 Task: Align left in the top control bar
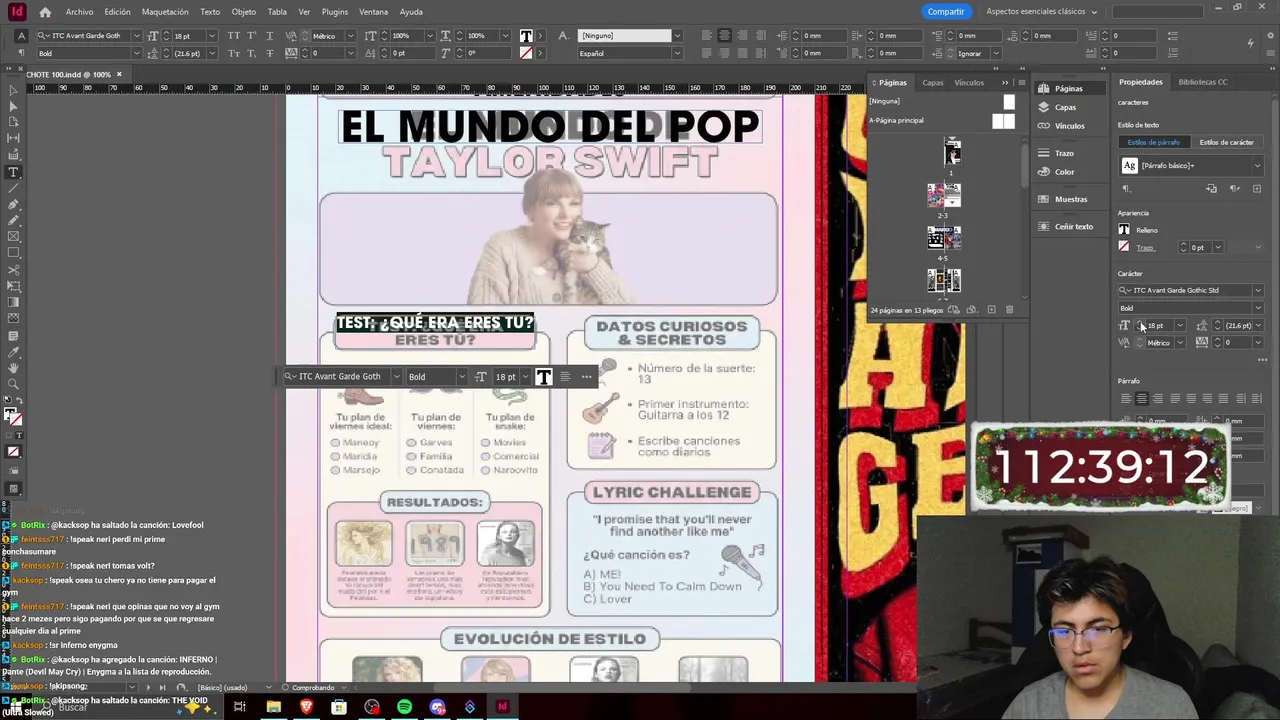pos(707,36)
